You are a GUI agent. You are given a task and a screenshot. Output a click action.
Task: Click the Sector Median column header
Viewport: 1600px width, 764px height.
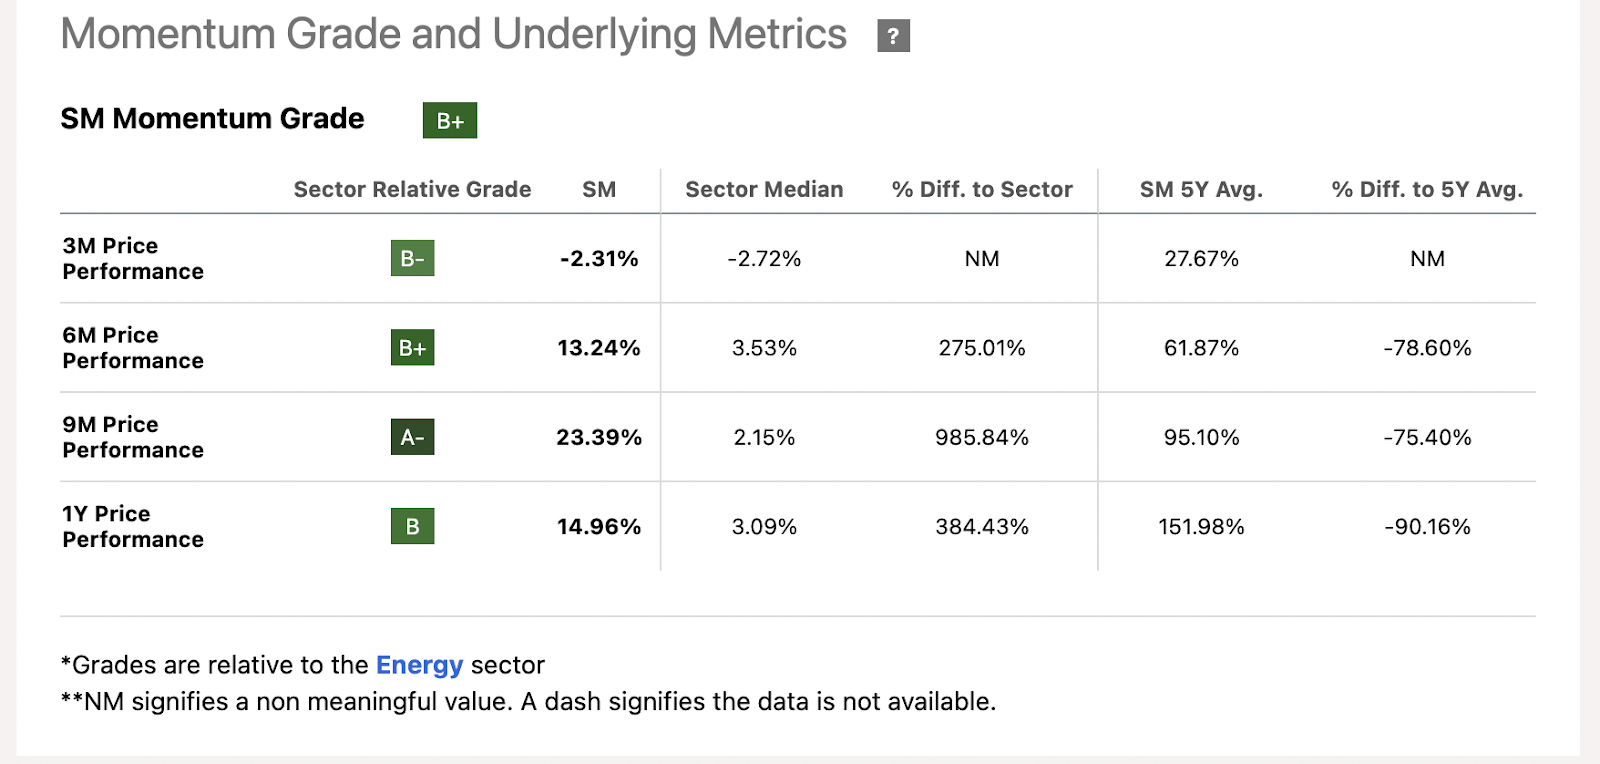pos(764,190)
